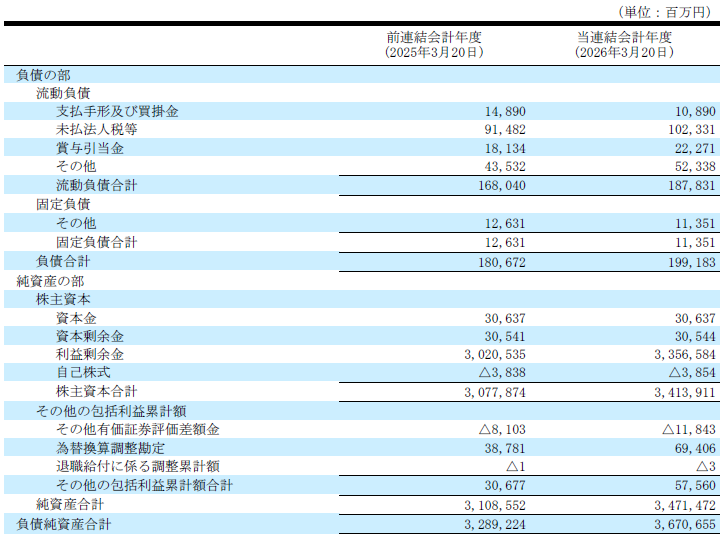Select the value 30,541
726x536 pixels.
point(505,337)
